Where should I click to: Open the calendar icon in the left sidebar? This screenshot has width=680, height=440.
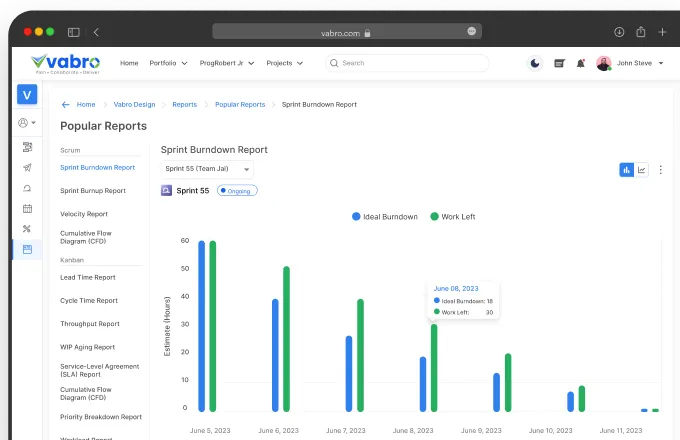click(x=27, y=208)
